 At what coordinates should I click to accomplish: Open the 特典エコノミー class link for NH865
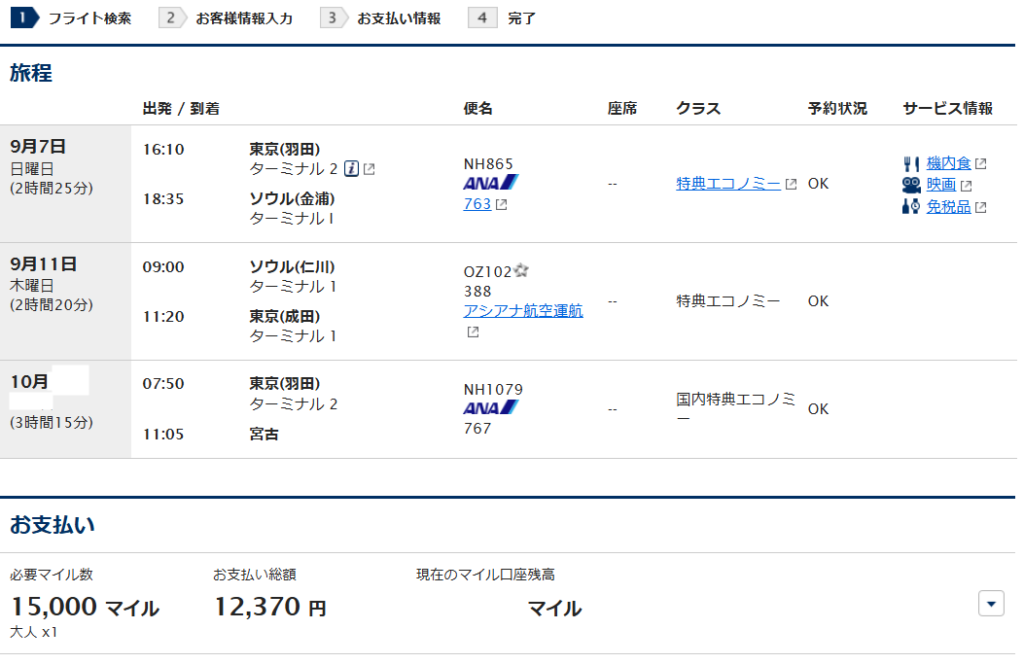pyautogui.click(x=728, y=184)
